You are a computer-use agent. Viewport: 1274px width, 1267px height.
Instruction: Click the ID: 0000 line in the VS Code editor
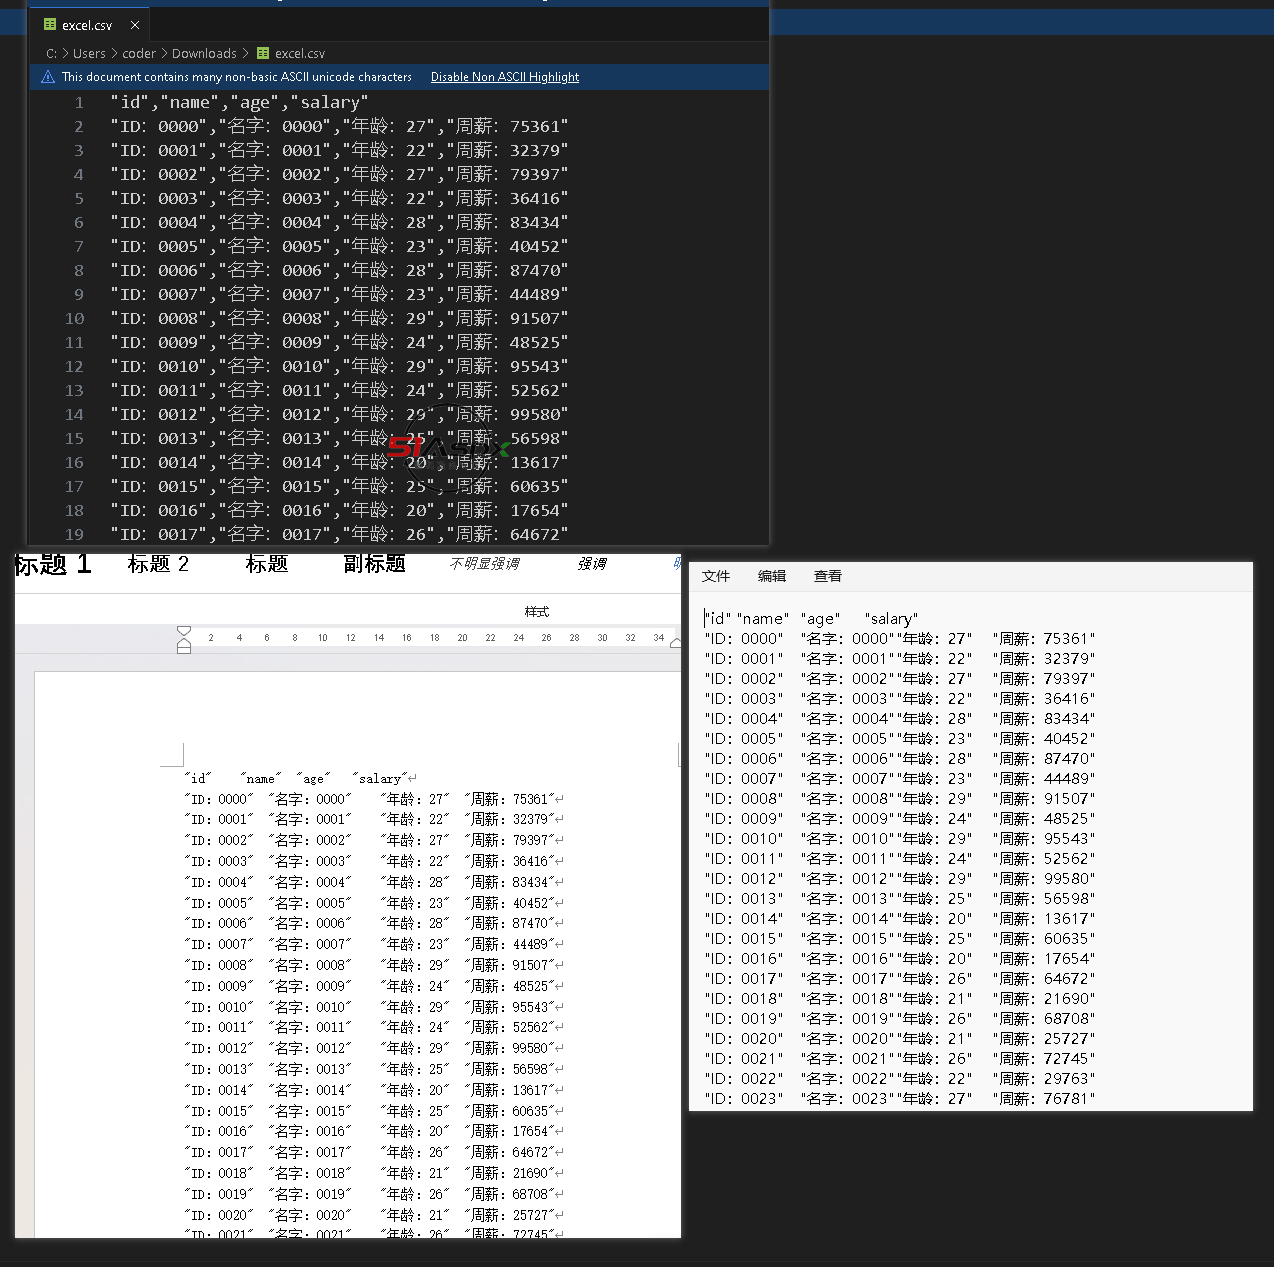coord(340,126)
